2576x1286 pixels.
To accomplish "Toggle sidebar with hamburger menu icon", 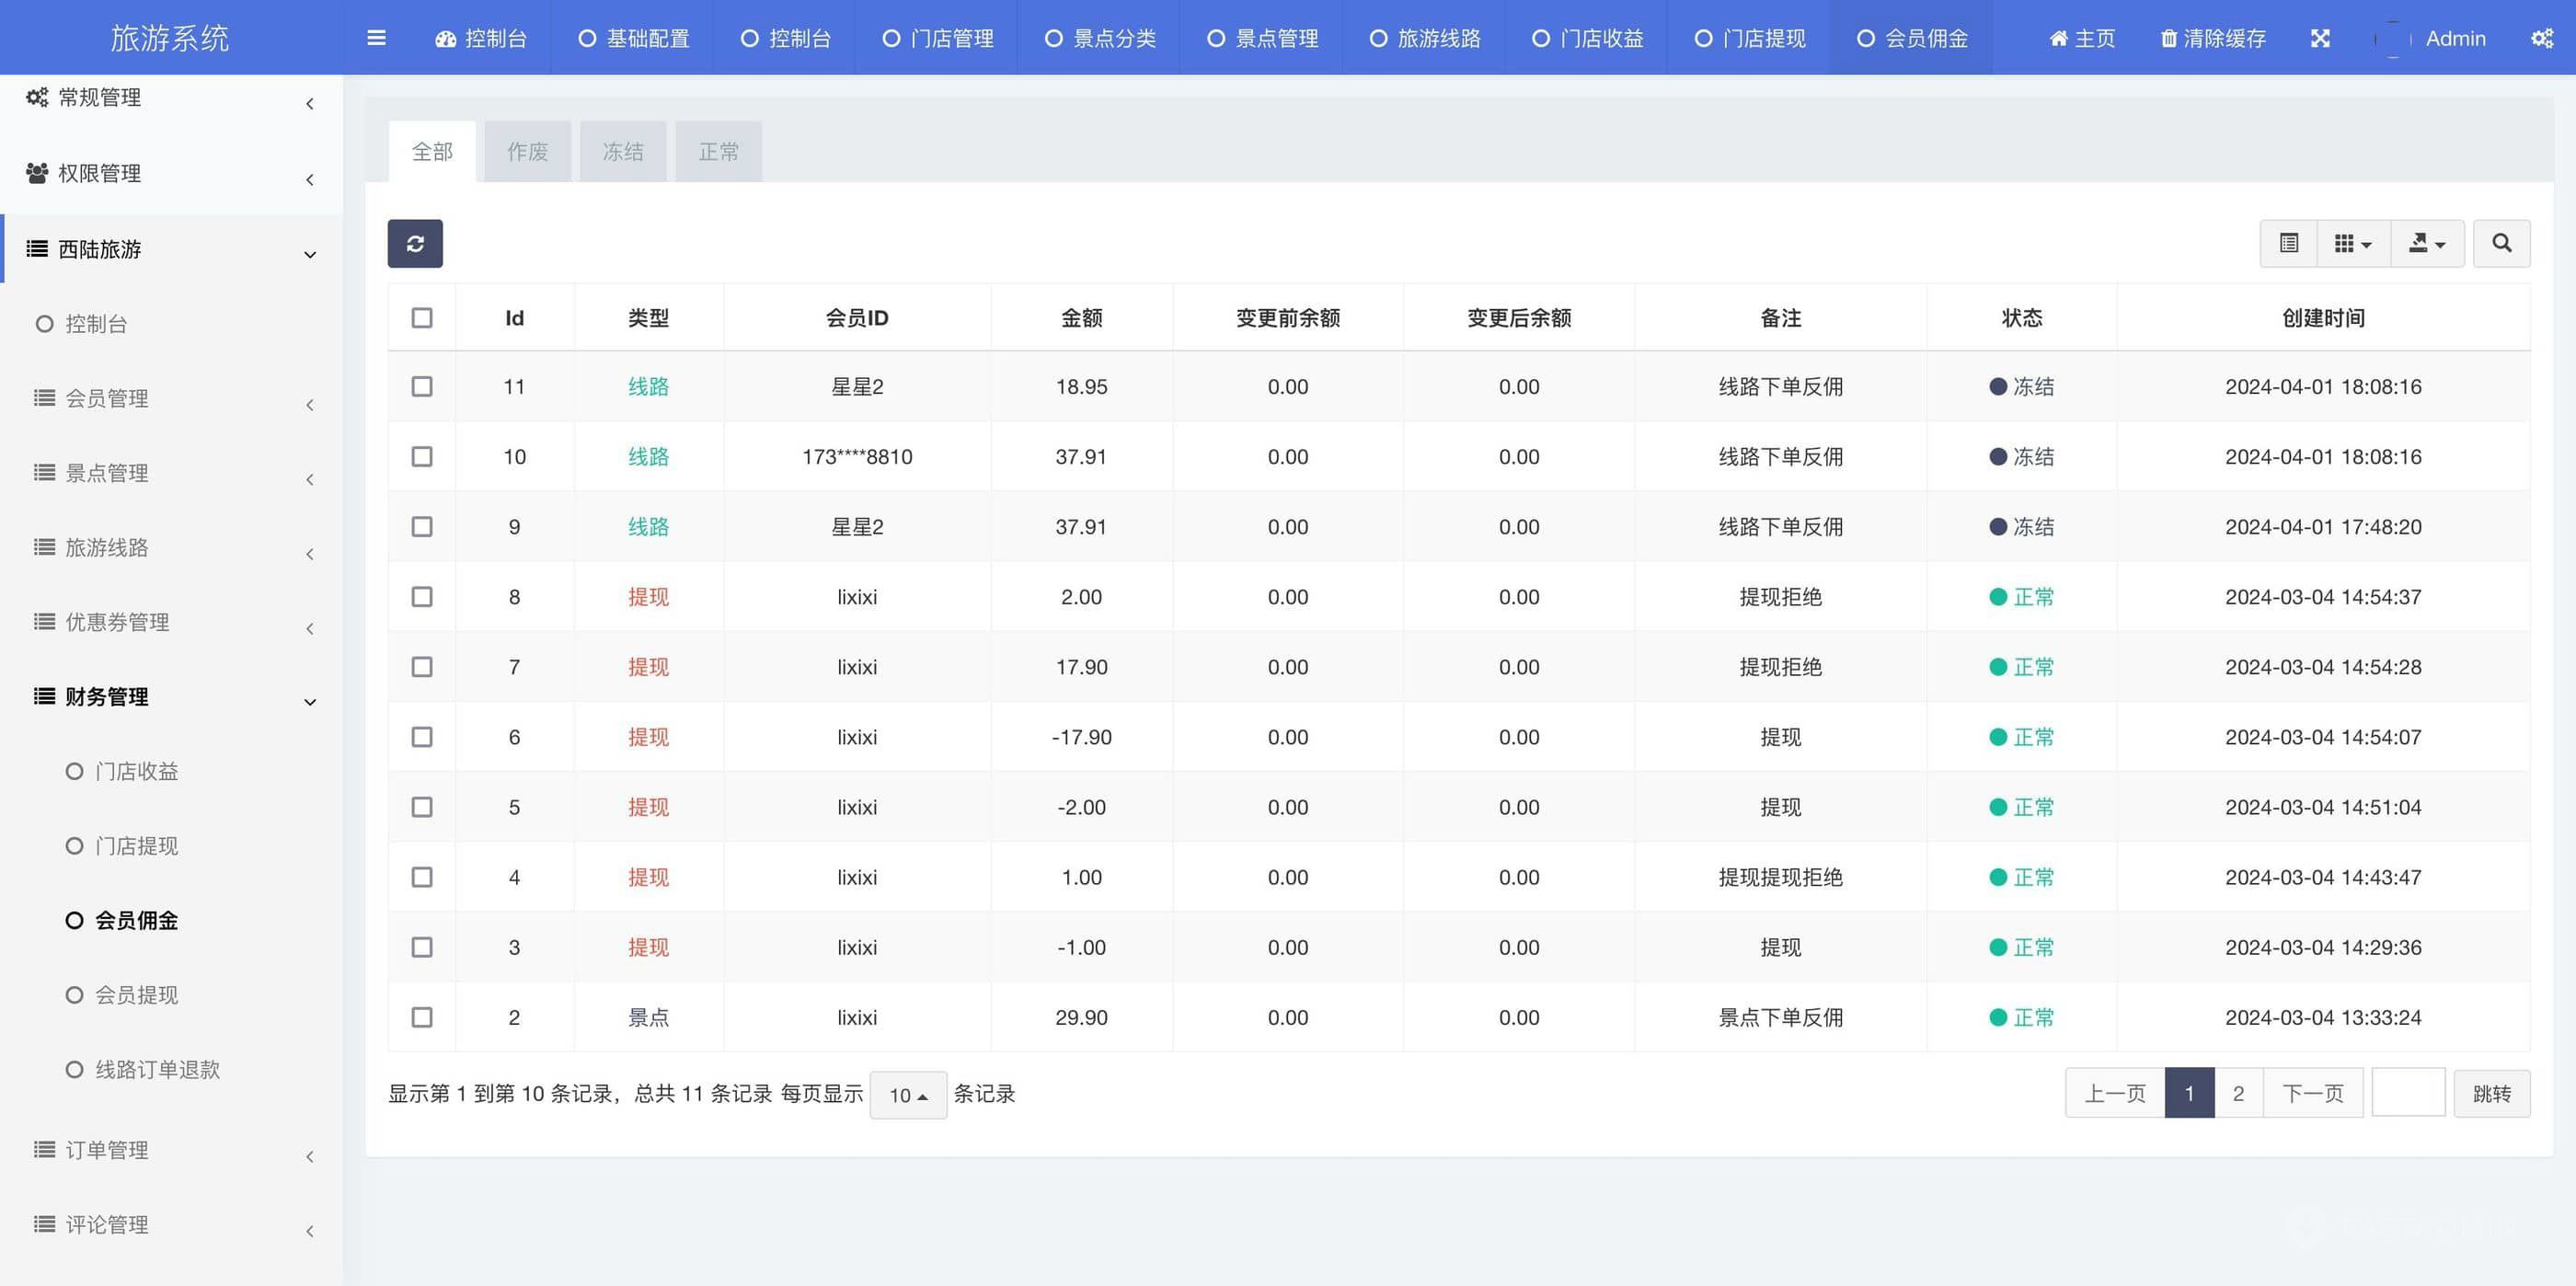I will click(x=376, y=38).
